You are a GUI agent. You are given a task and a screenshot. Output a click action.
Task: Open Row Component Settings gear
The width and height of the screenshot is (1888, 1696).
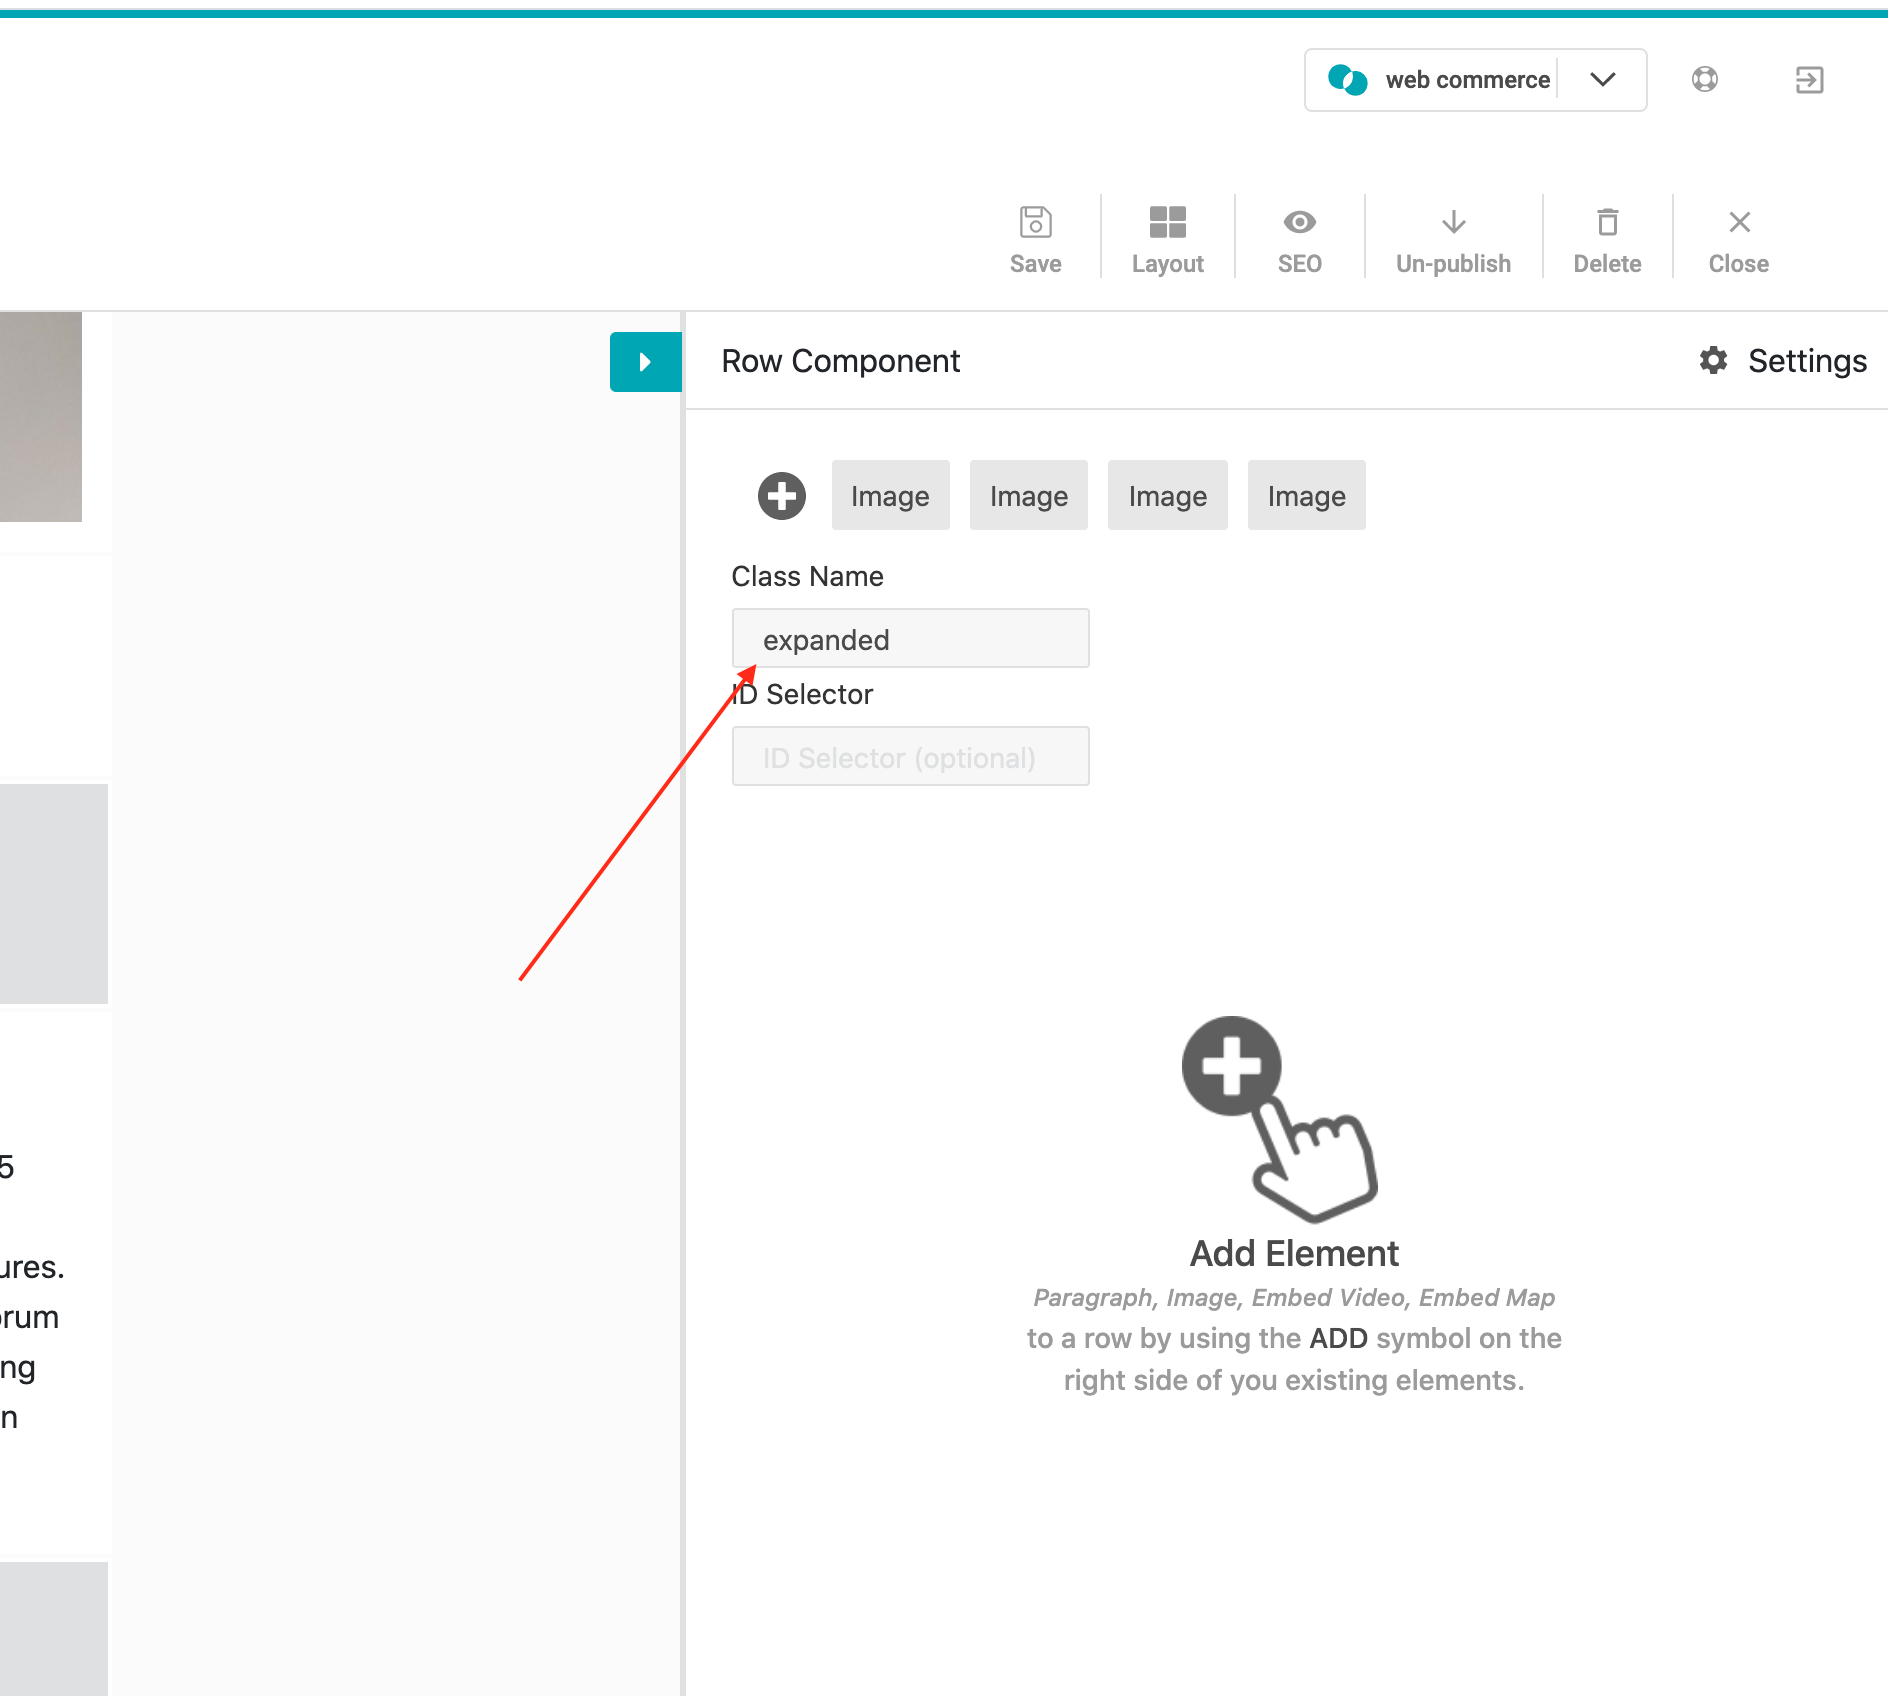pos(1713,360)
